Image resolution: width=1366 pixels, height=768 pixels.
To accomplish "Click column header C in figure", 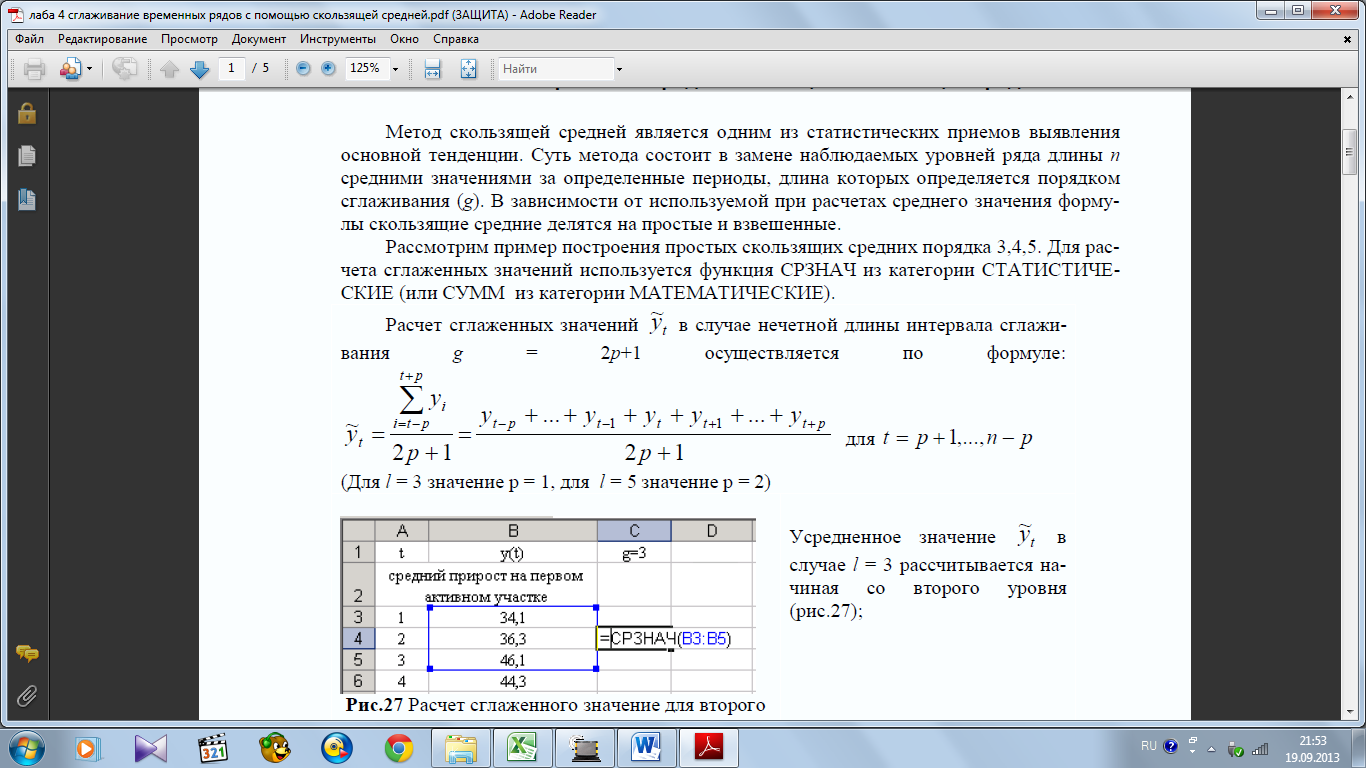I will (634, 531).
